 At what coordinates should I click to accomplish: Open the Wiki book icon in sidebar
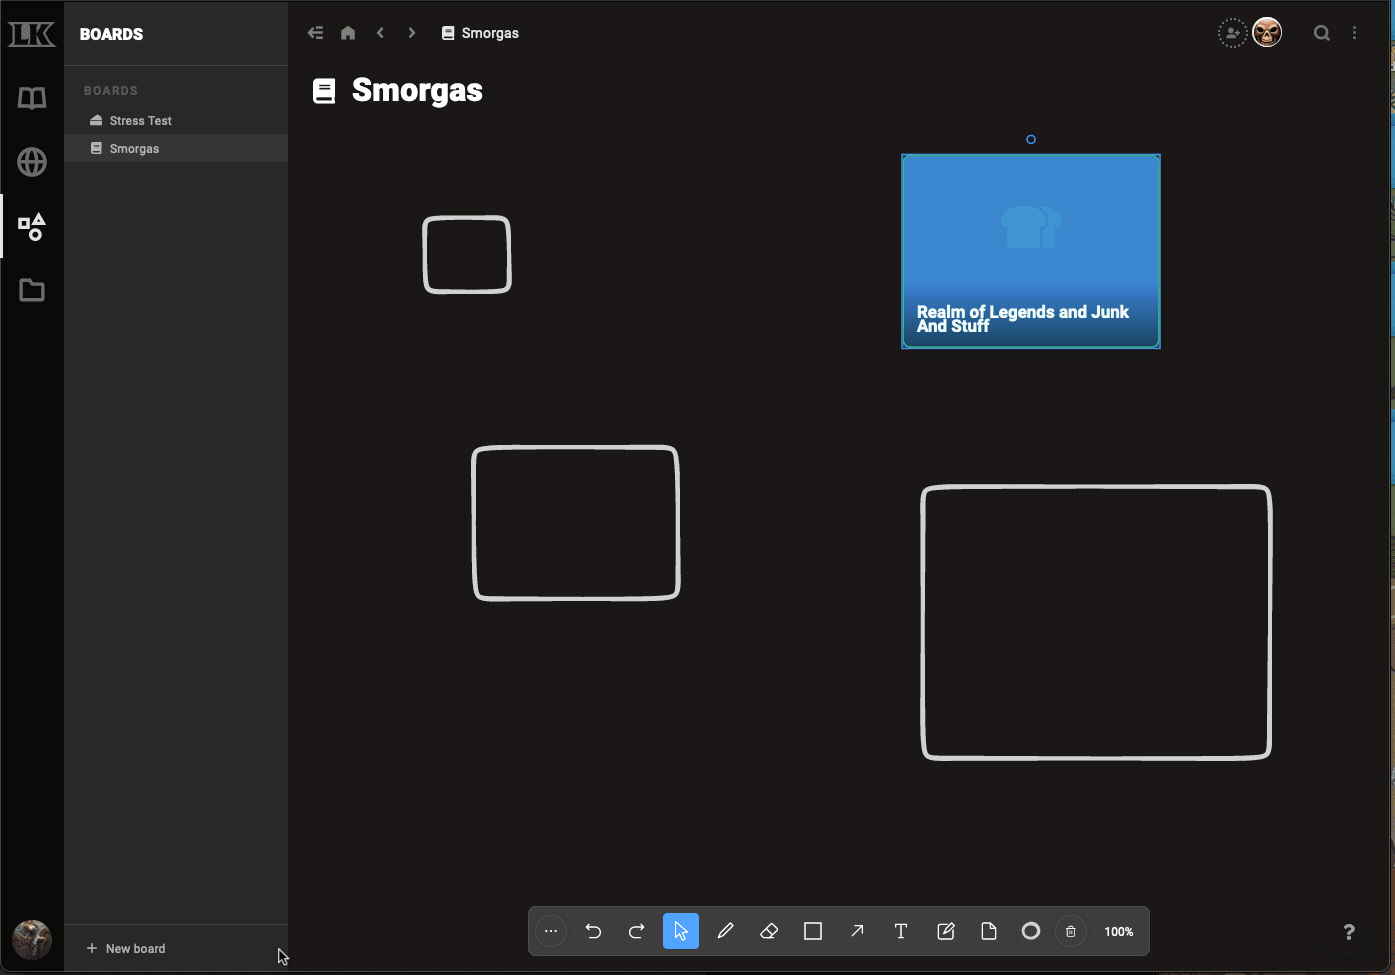coord(32,98)
